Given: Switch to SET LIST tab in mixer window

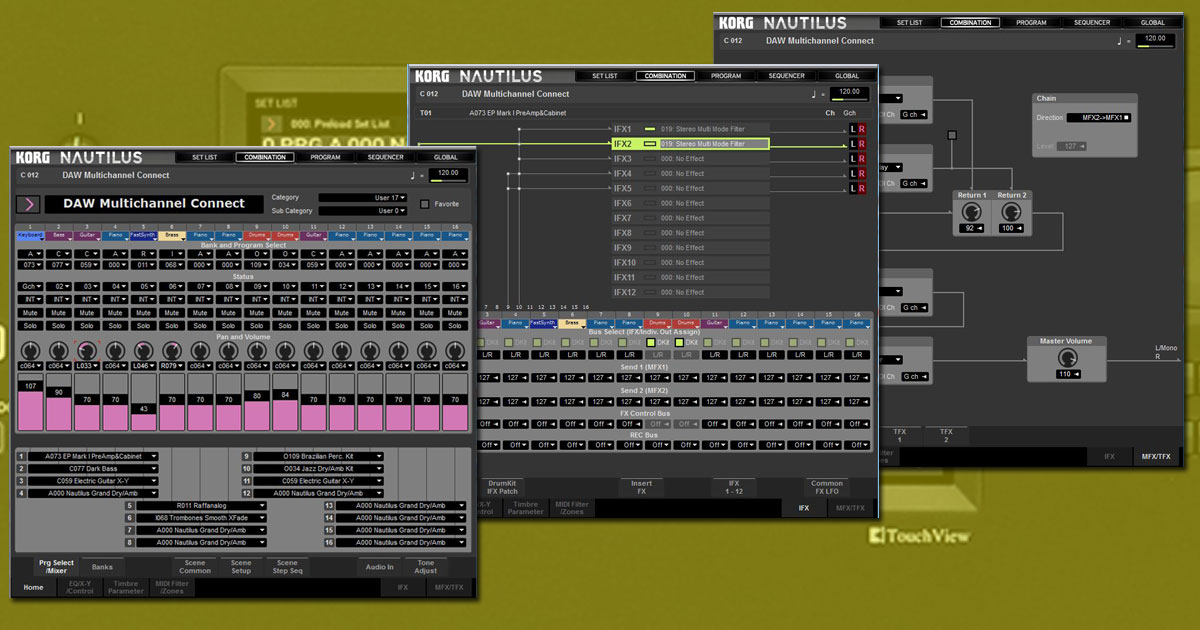Looking at the screenshot, I should pyautogui.click(x=204, y=157).
